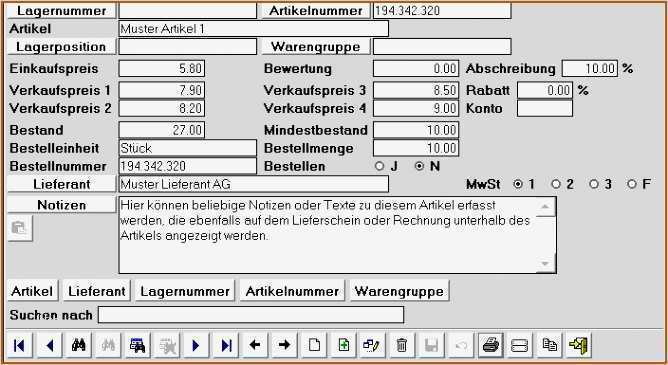Exit the form with the door icon
The width and height of the screenshot is (668, 365).
[578, 345]
